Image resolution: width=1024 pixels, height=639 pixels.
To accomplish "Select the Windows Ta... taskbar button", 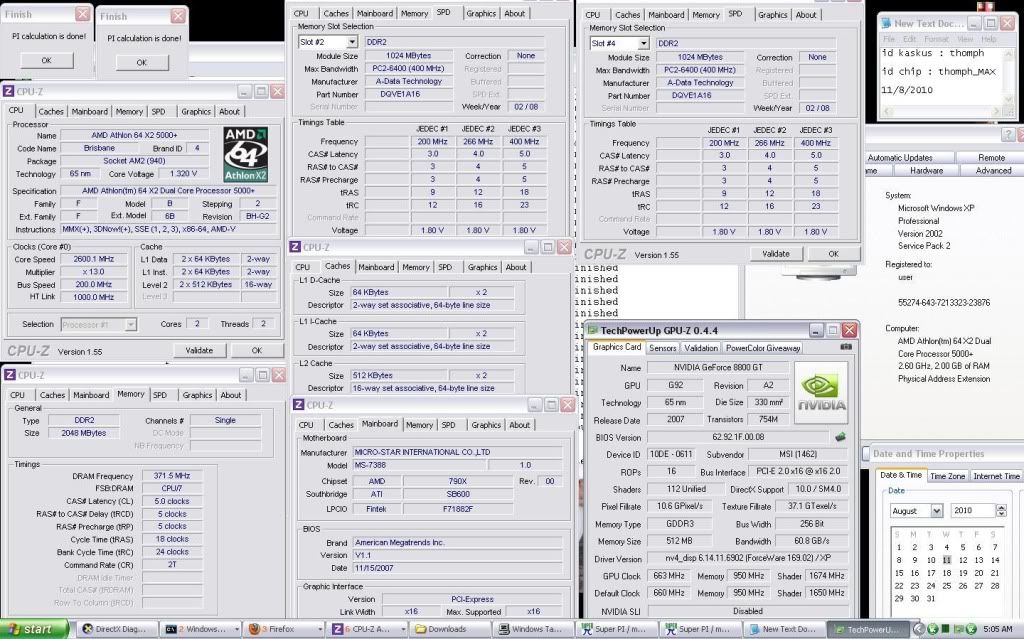I will pos(532,629).
